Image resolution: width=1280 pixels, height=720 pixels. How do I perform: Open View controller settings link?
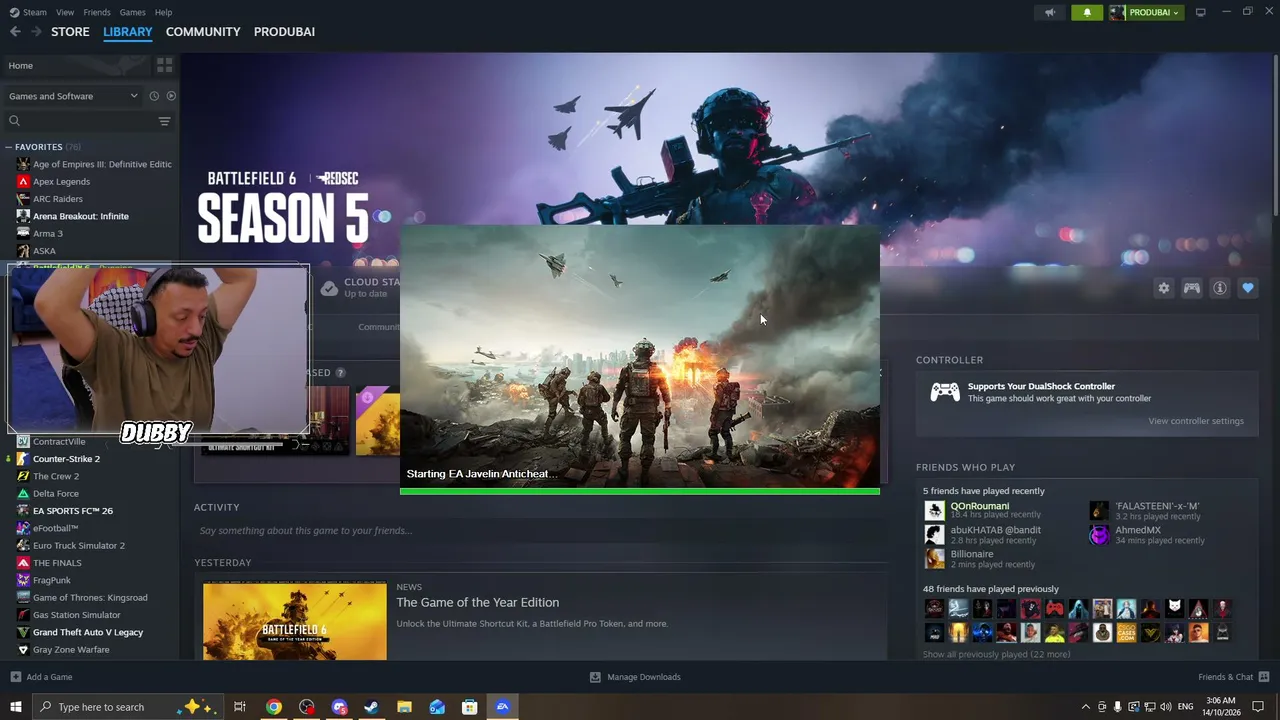[x=1196, y=421]
